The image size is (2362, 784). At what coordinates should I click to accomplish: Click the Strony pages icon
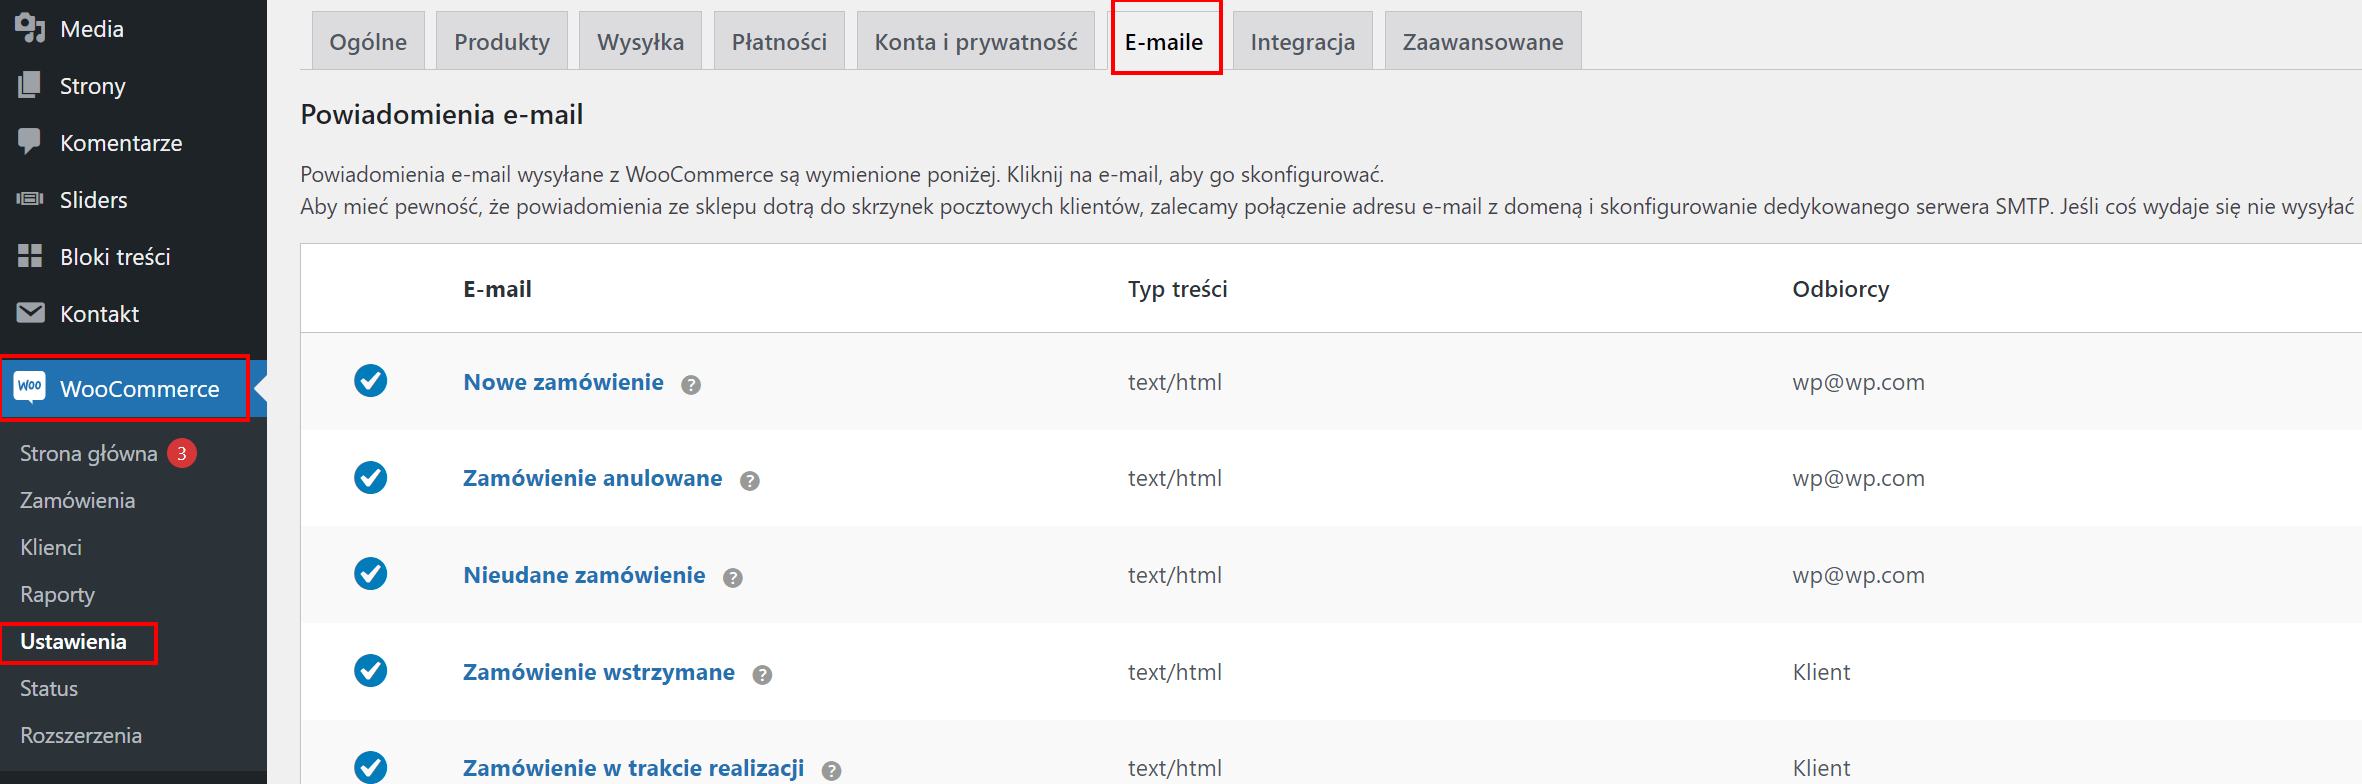click(x=30, y=85)
